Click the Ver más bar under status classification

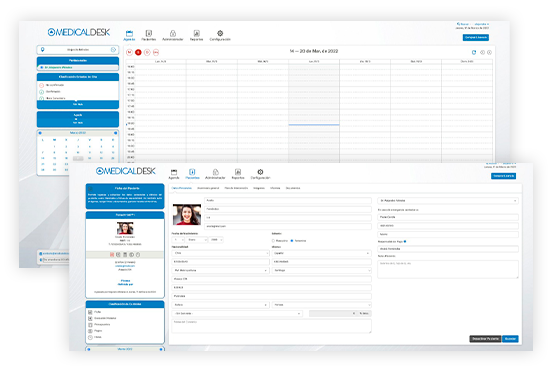[x=78, y=104]
